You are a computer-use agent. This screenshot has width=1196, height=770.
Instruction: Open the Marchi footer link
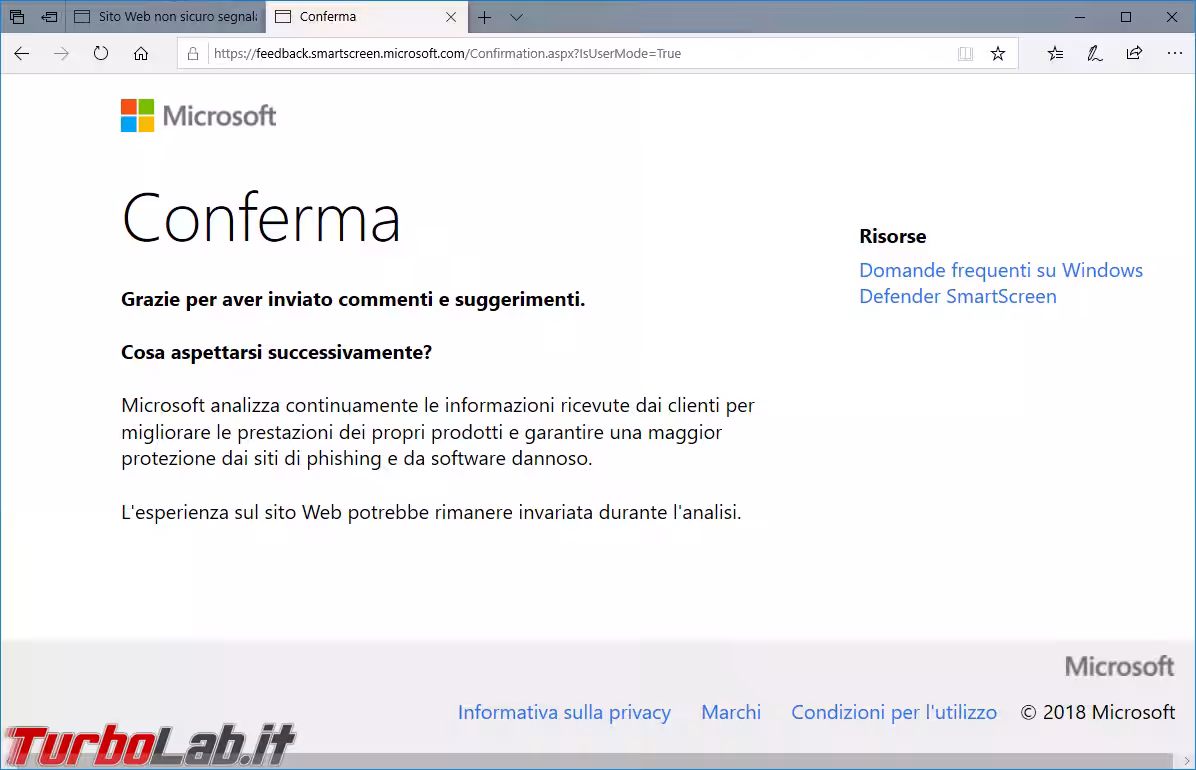click(x=731, y=712)
